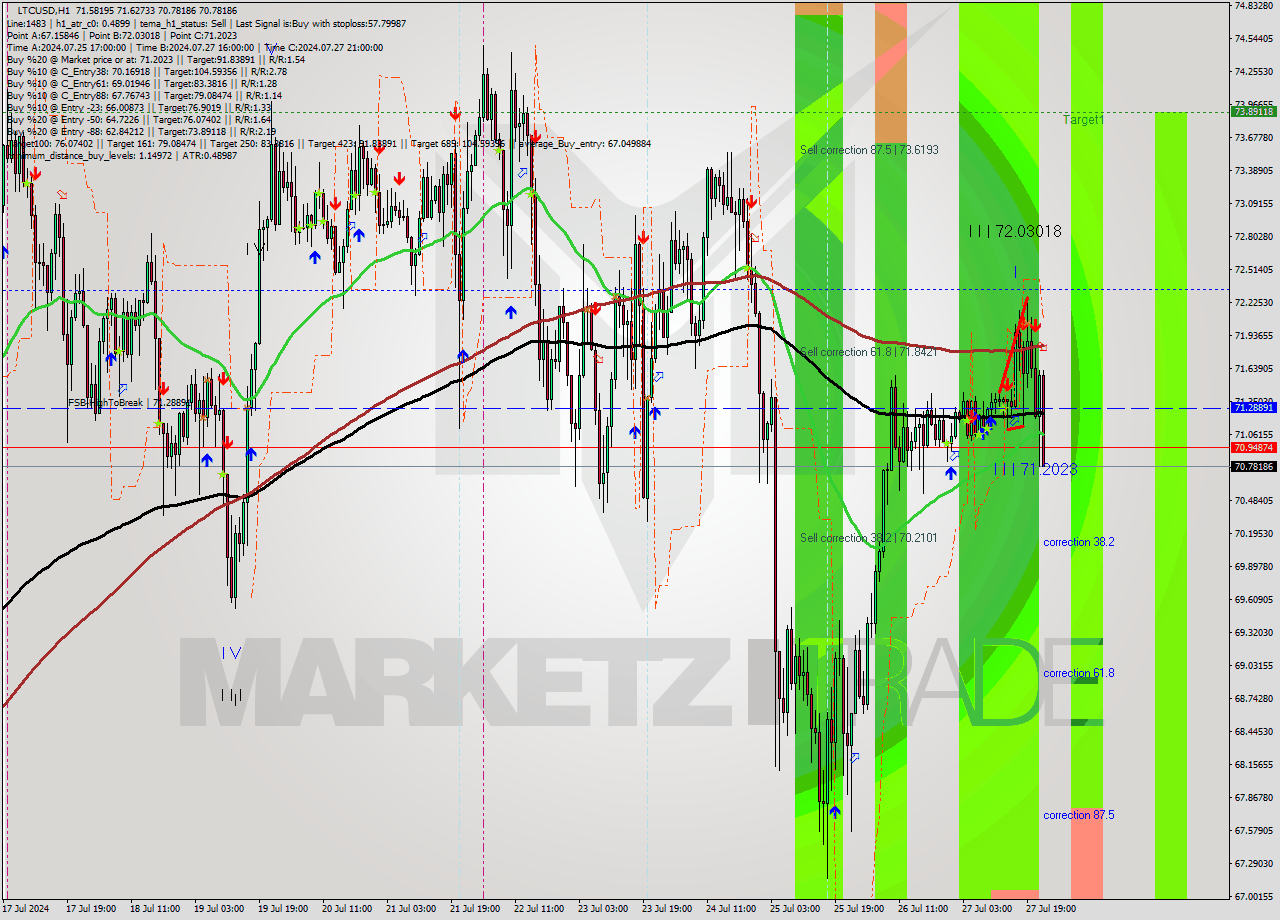Click the LTCUSD,H1 symbol title
Image resolution: width=1280 pixels, height=920 pixels.
[44, 10]
